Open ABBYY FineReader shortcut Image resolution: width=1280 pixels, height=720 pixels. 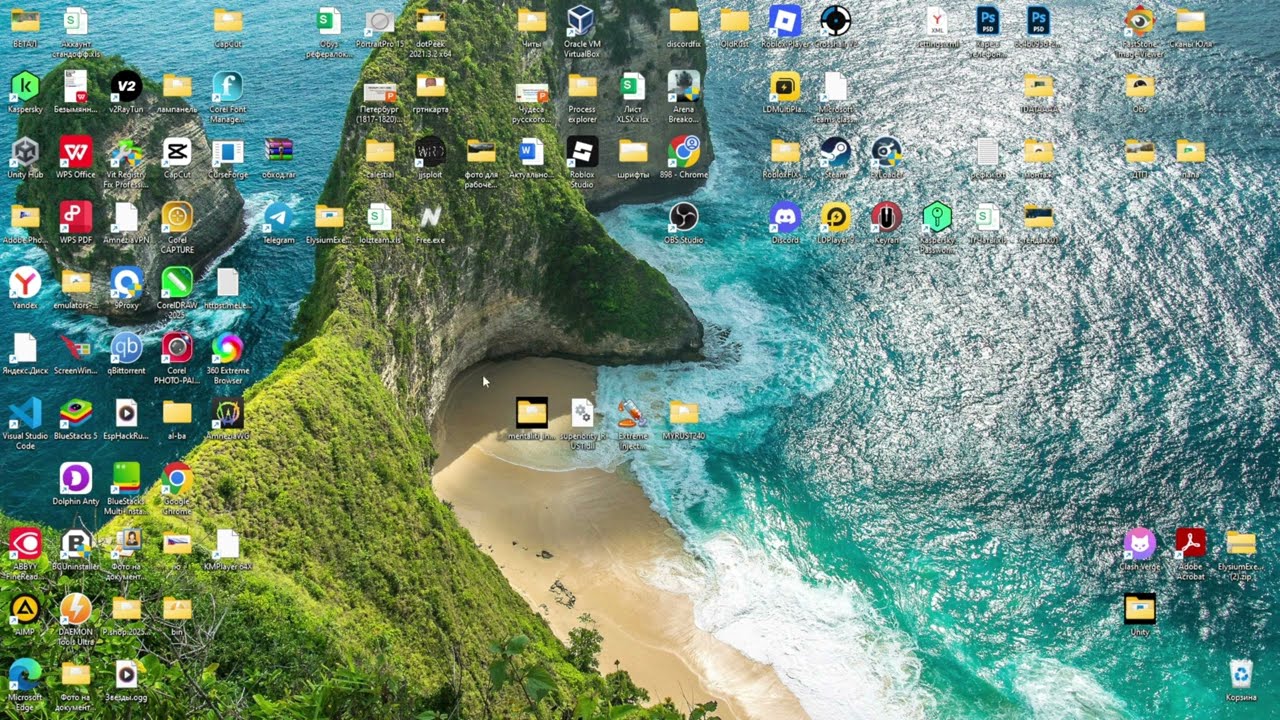(x=25, y=549)
